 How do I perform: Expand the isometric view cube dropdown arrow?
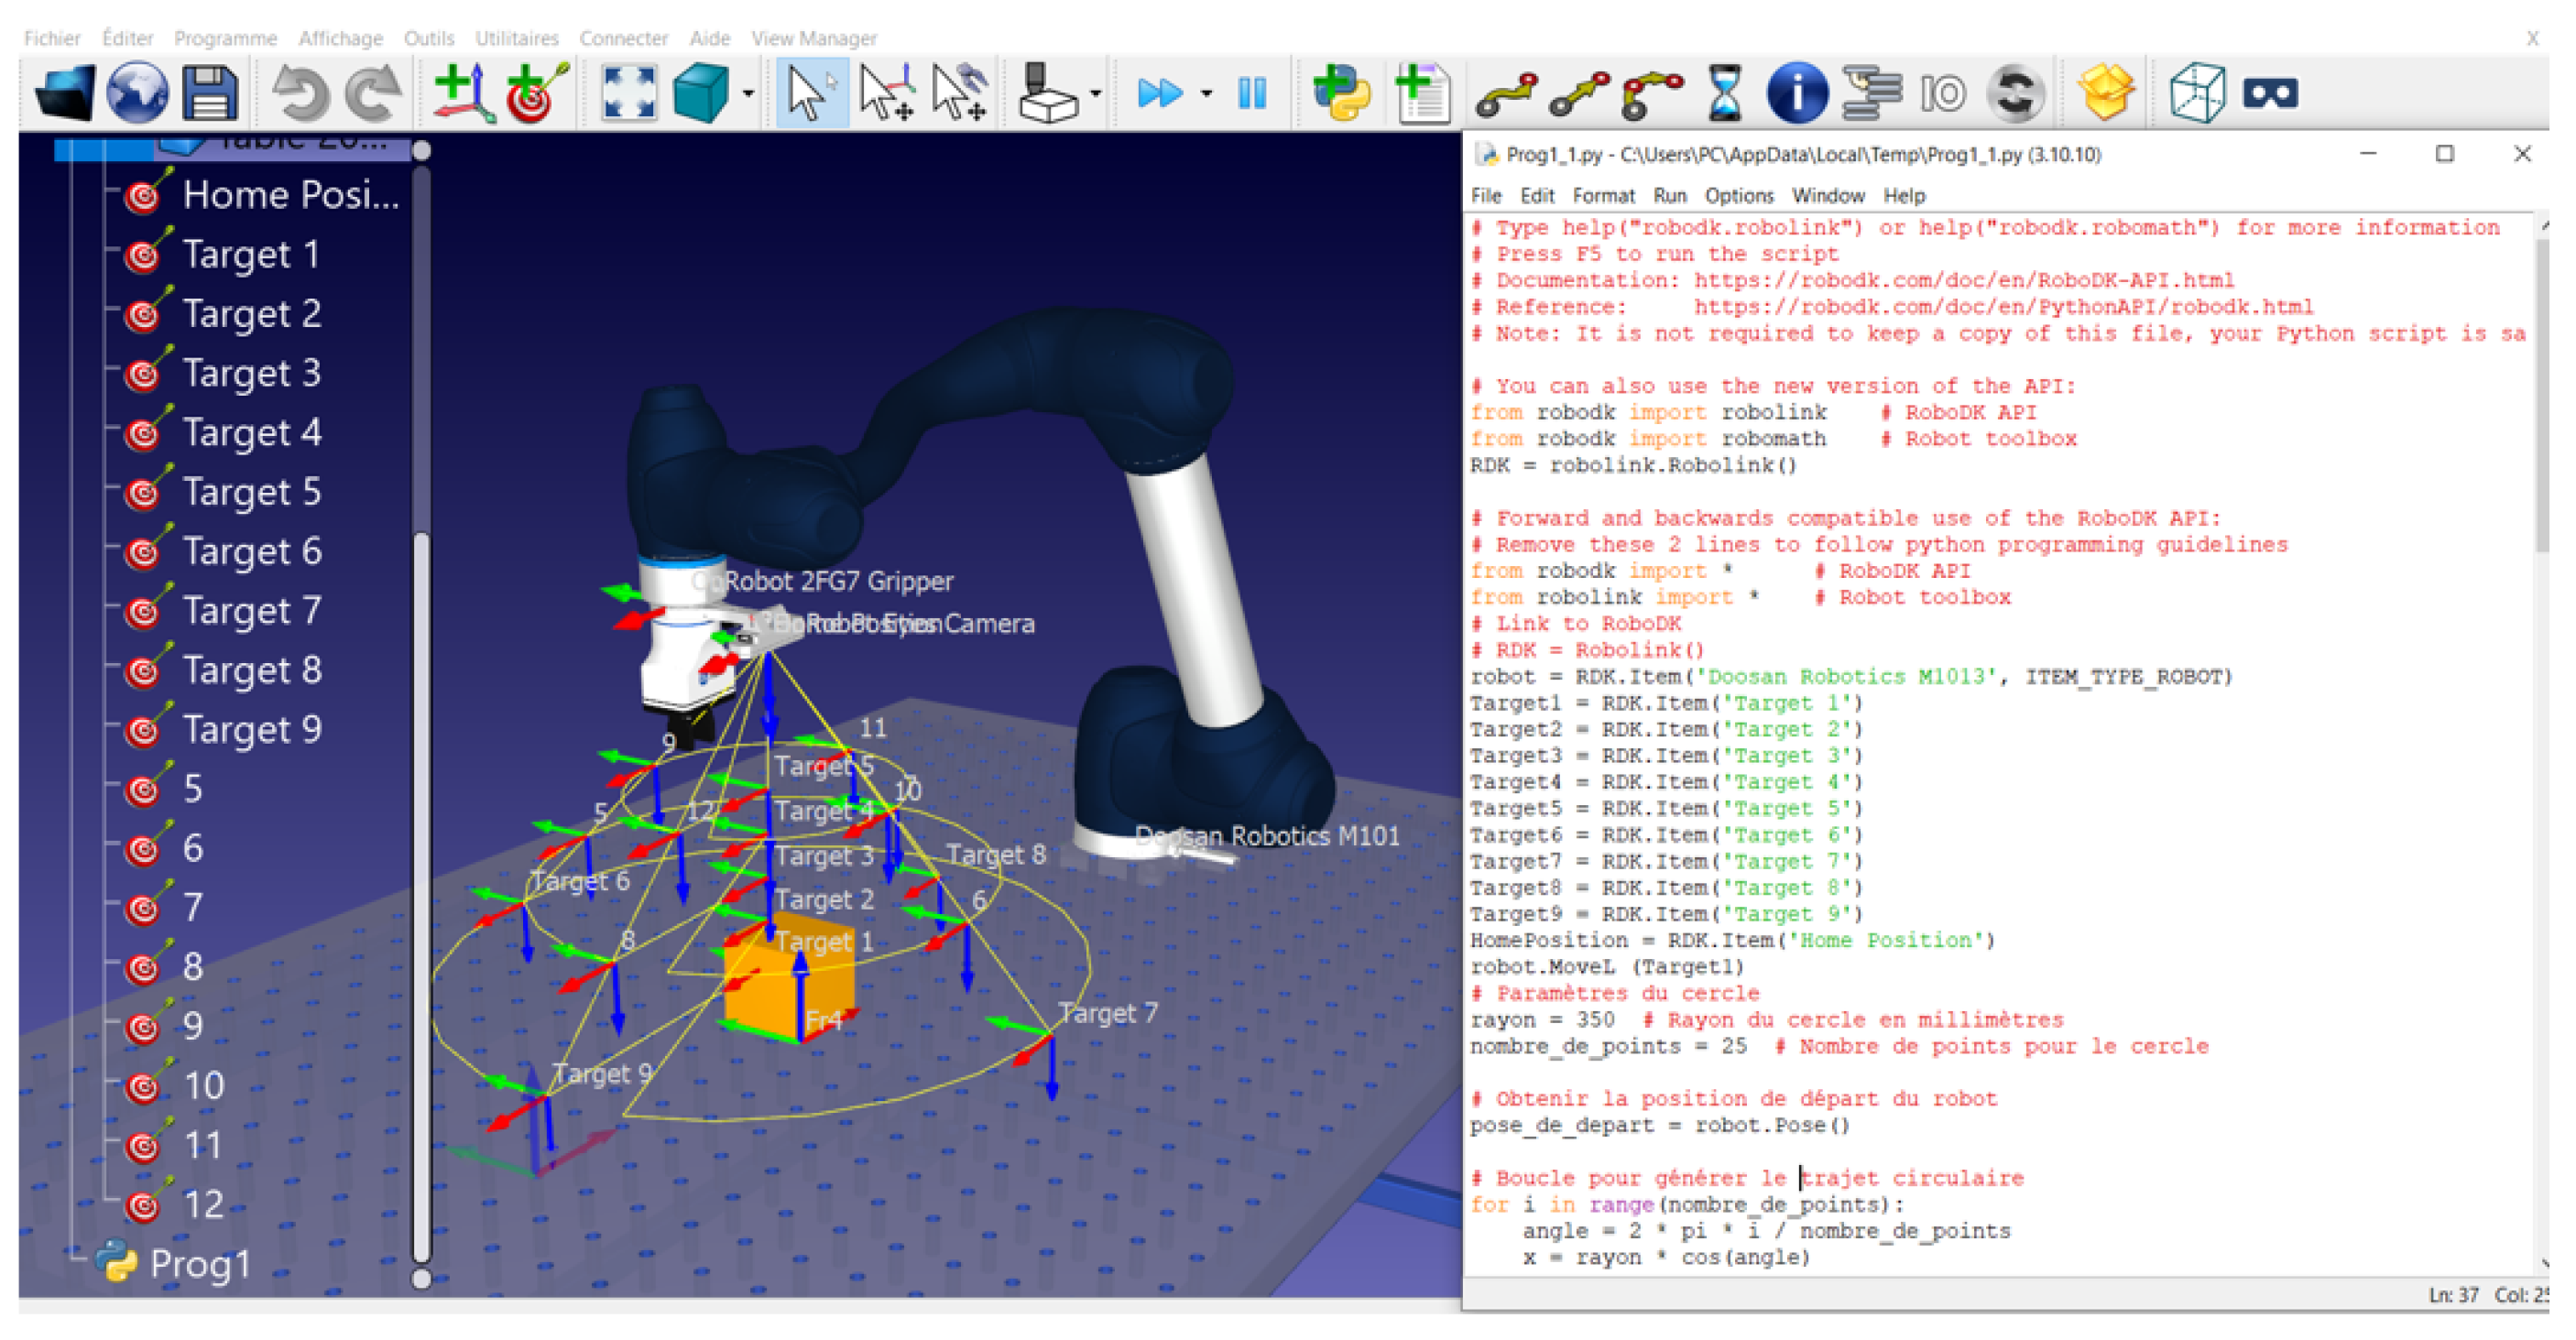(748, 94)
